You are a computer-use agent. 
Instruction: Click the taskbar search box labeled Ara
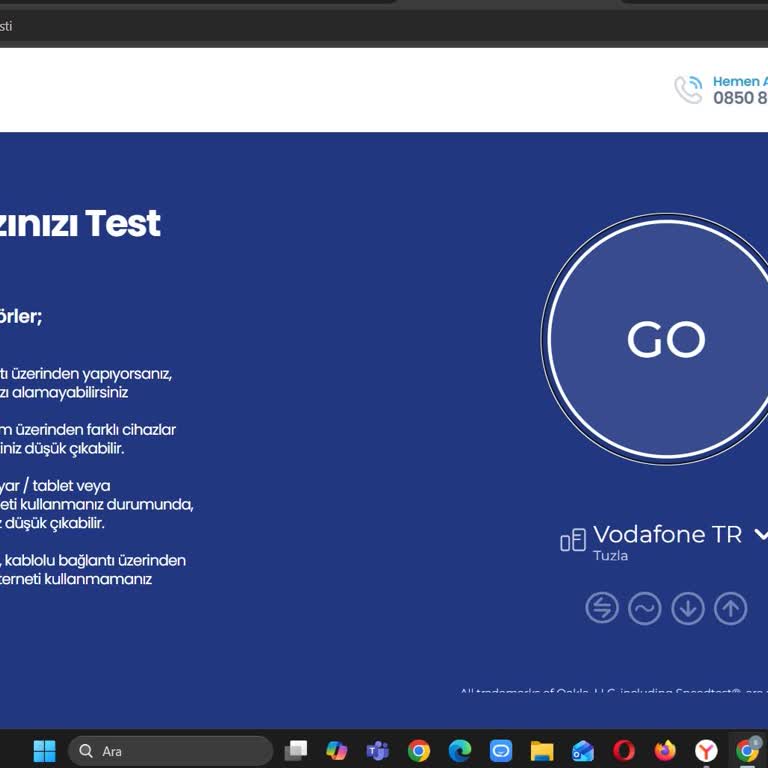click(170, 751)
